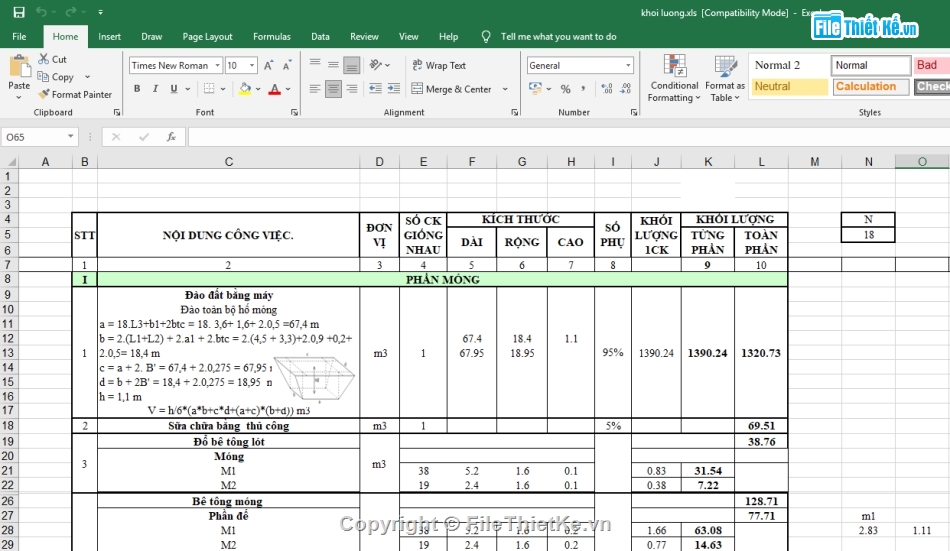Toggle Bold formatting

coord(137,88)
